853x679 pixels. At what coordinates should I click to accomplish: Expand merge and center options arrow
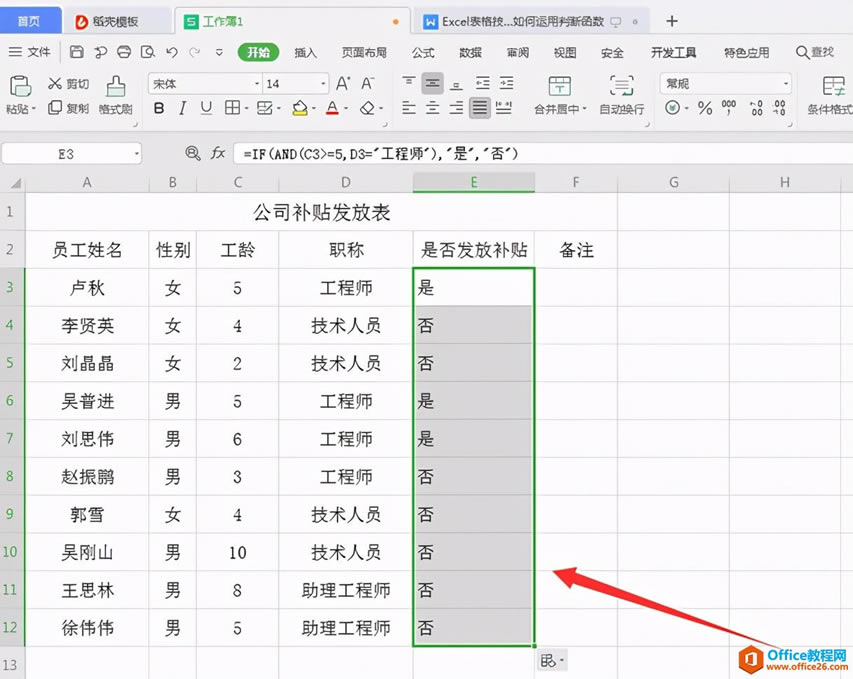pyautogui.click(x=584, y=109)
